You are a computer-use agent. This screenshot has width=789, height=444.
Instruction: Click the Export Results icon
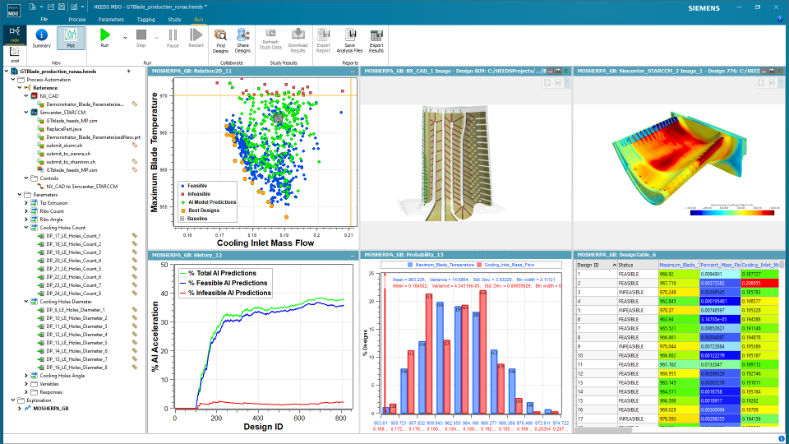pos(376,40)
